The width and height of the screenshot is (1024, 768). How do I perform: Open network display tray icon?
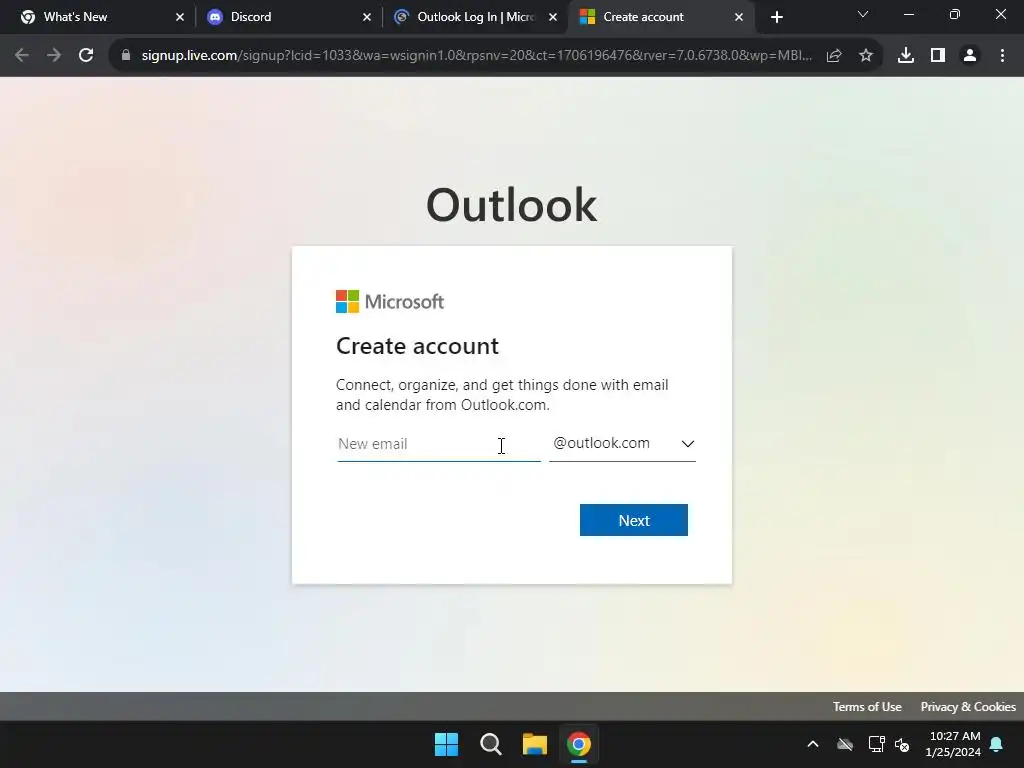click(876, 744)
